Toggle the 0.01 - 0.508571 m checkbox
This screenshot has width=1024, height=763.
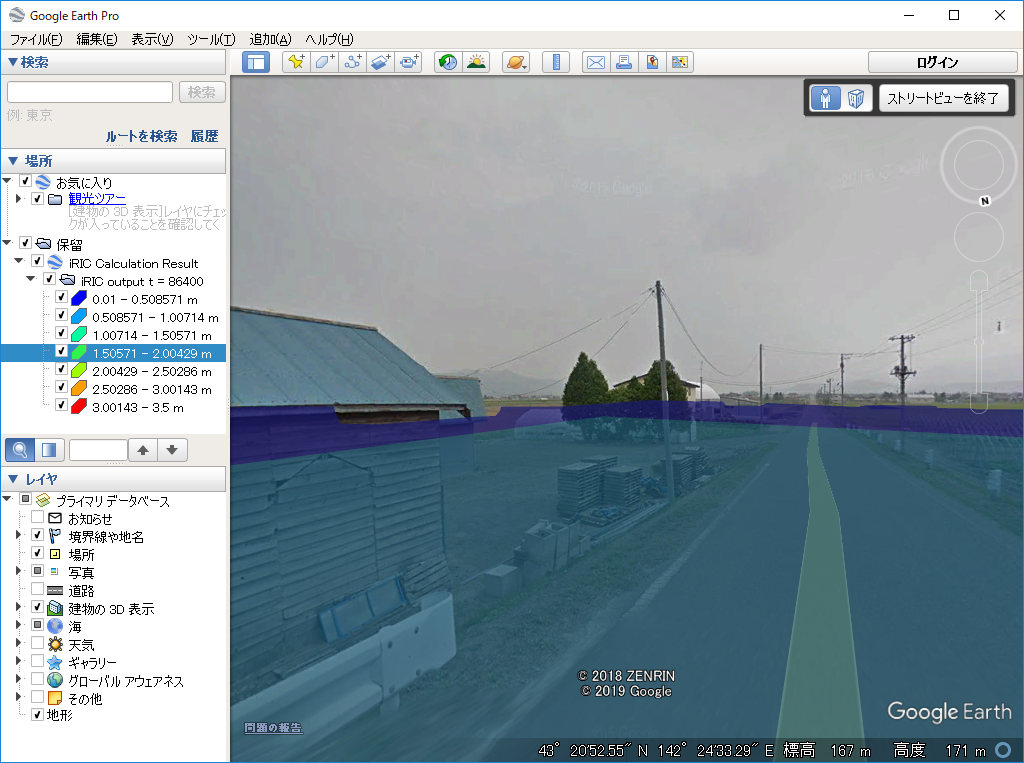click(x=62, y=298)
